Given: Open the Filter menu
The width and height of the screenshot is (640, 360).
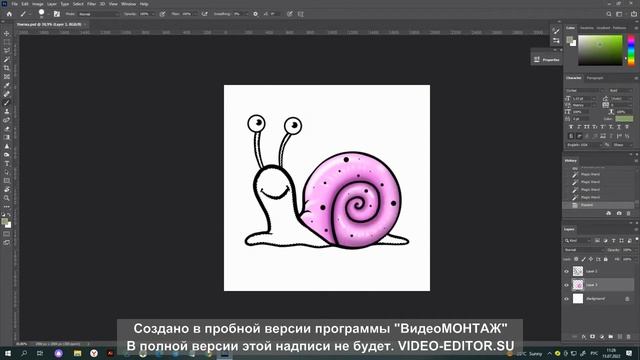Looking at the screenshot, I should 91,4.
